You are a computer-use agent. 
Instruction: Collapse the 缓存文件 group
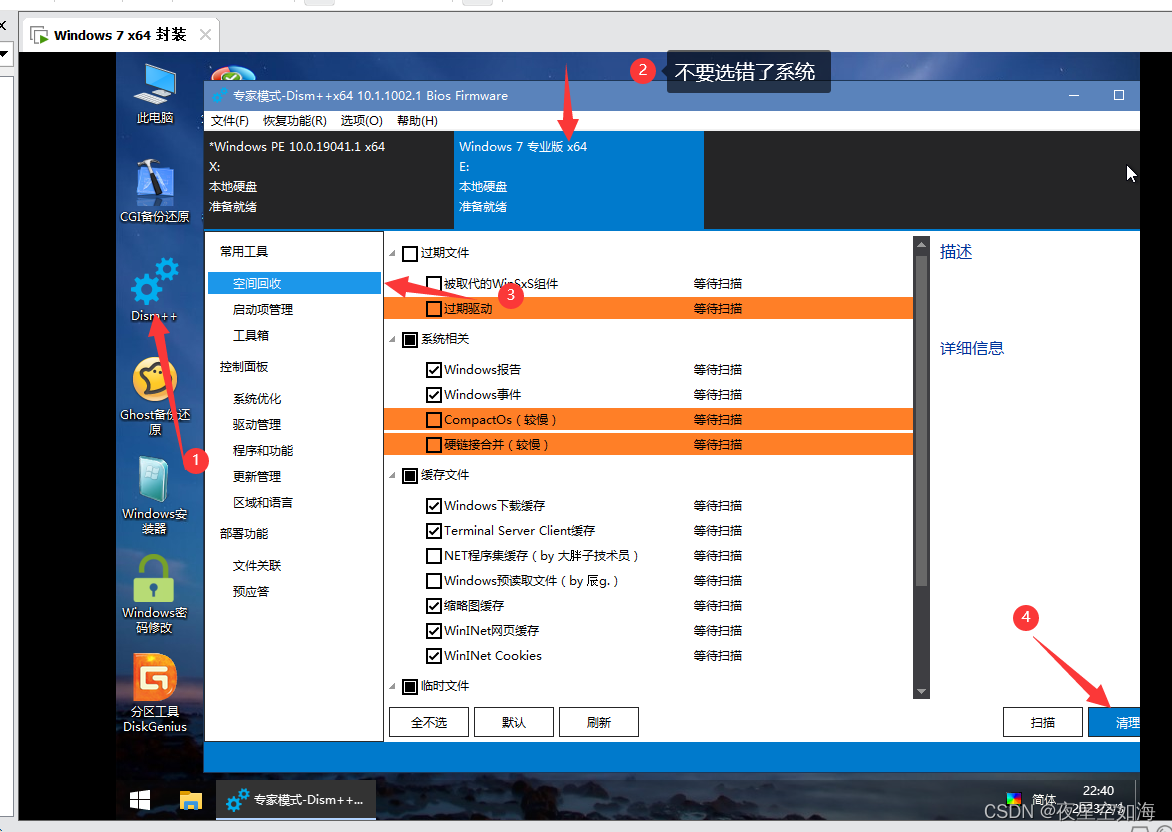click(392, 475)
